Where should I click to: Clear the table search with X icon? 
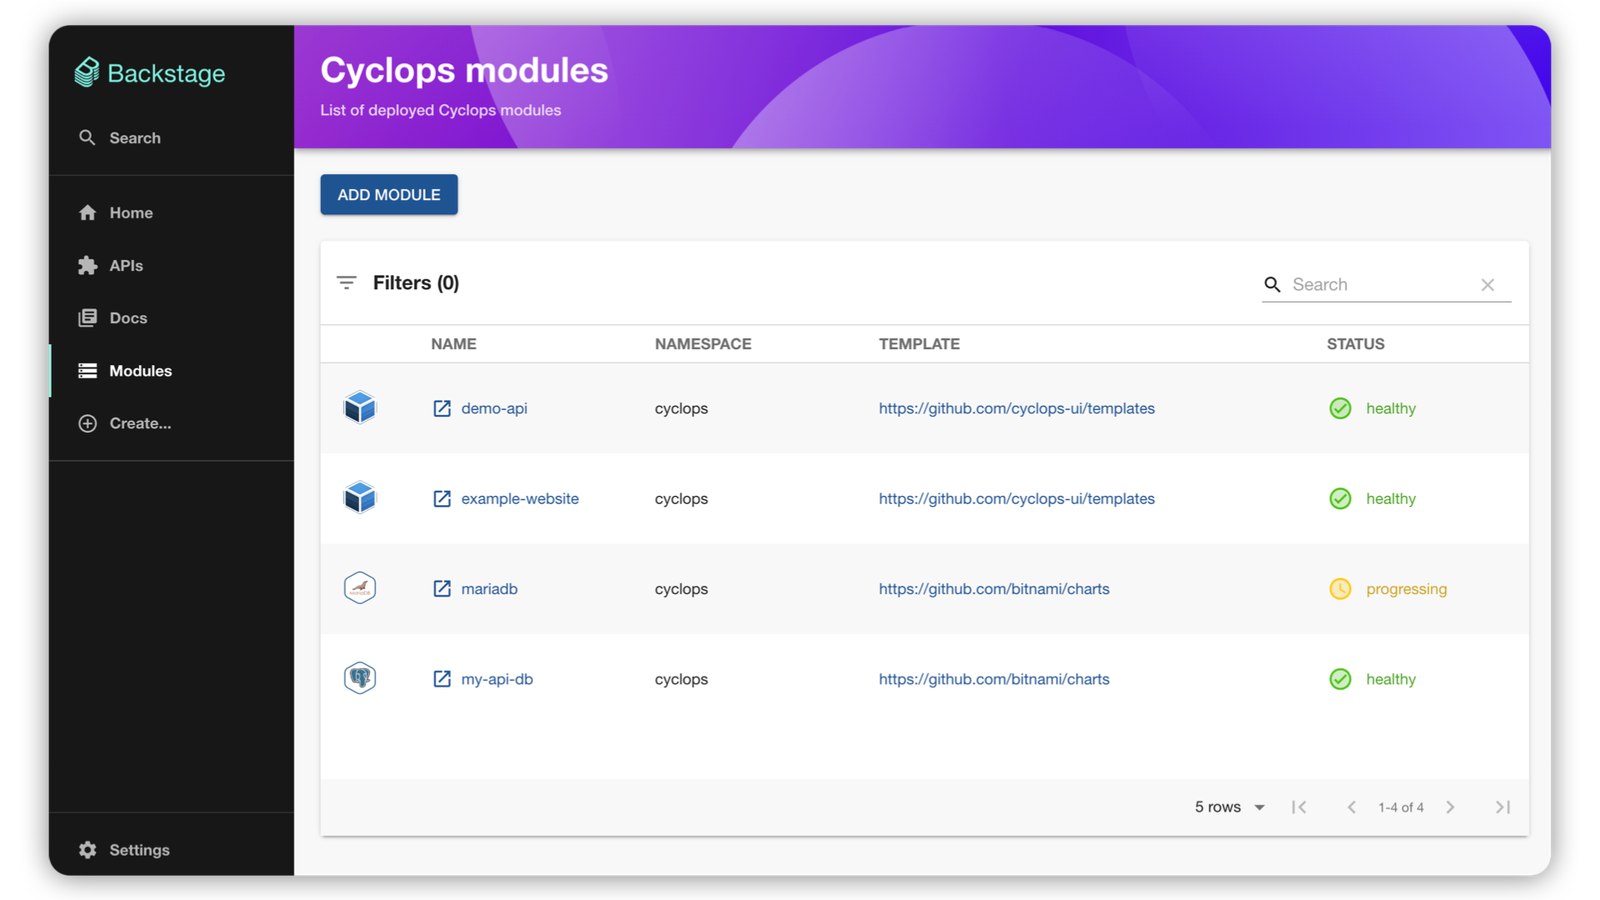pos(1487,285)
